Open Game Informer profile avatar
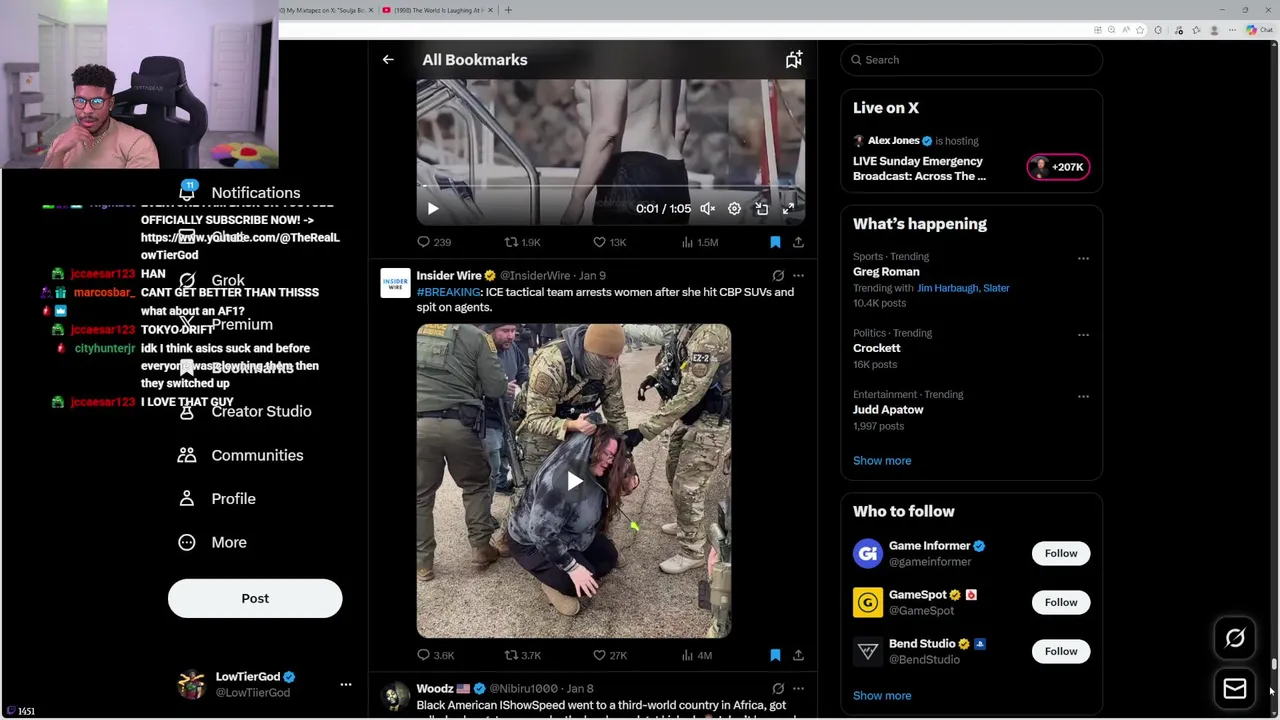Image resolution: width=1280 pixels, height=720 pixels. point(868,553)
